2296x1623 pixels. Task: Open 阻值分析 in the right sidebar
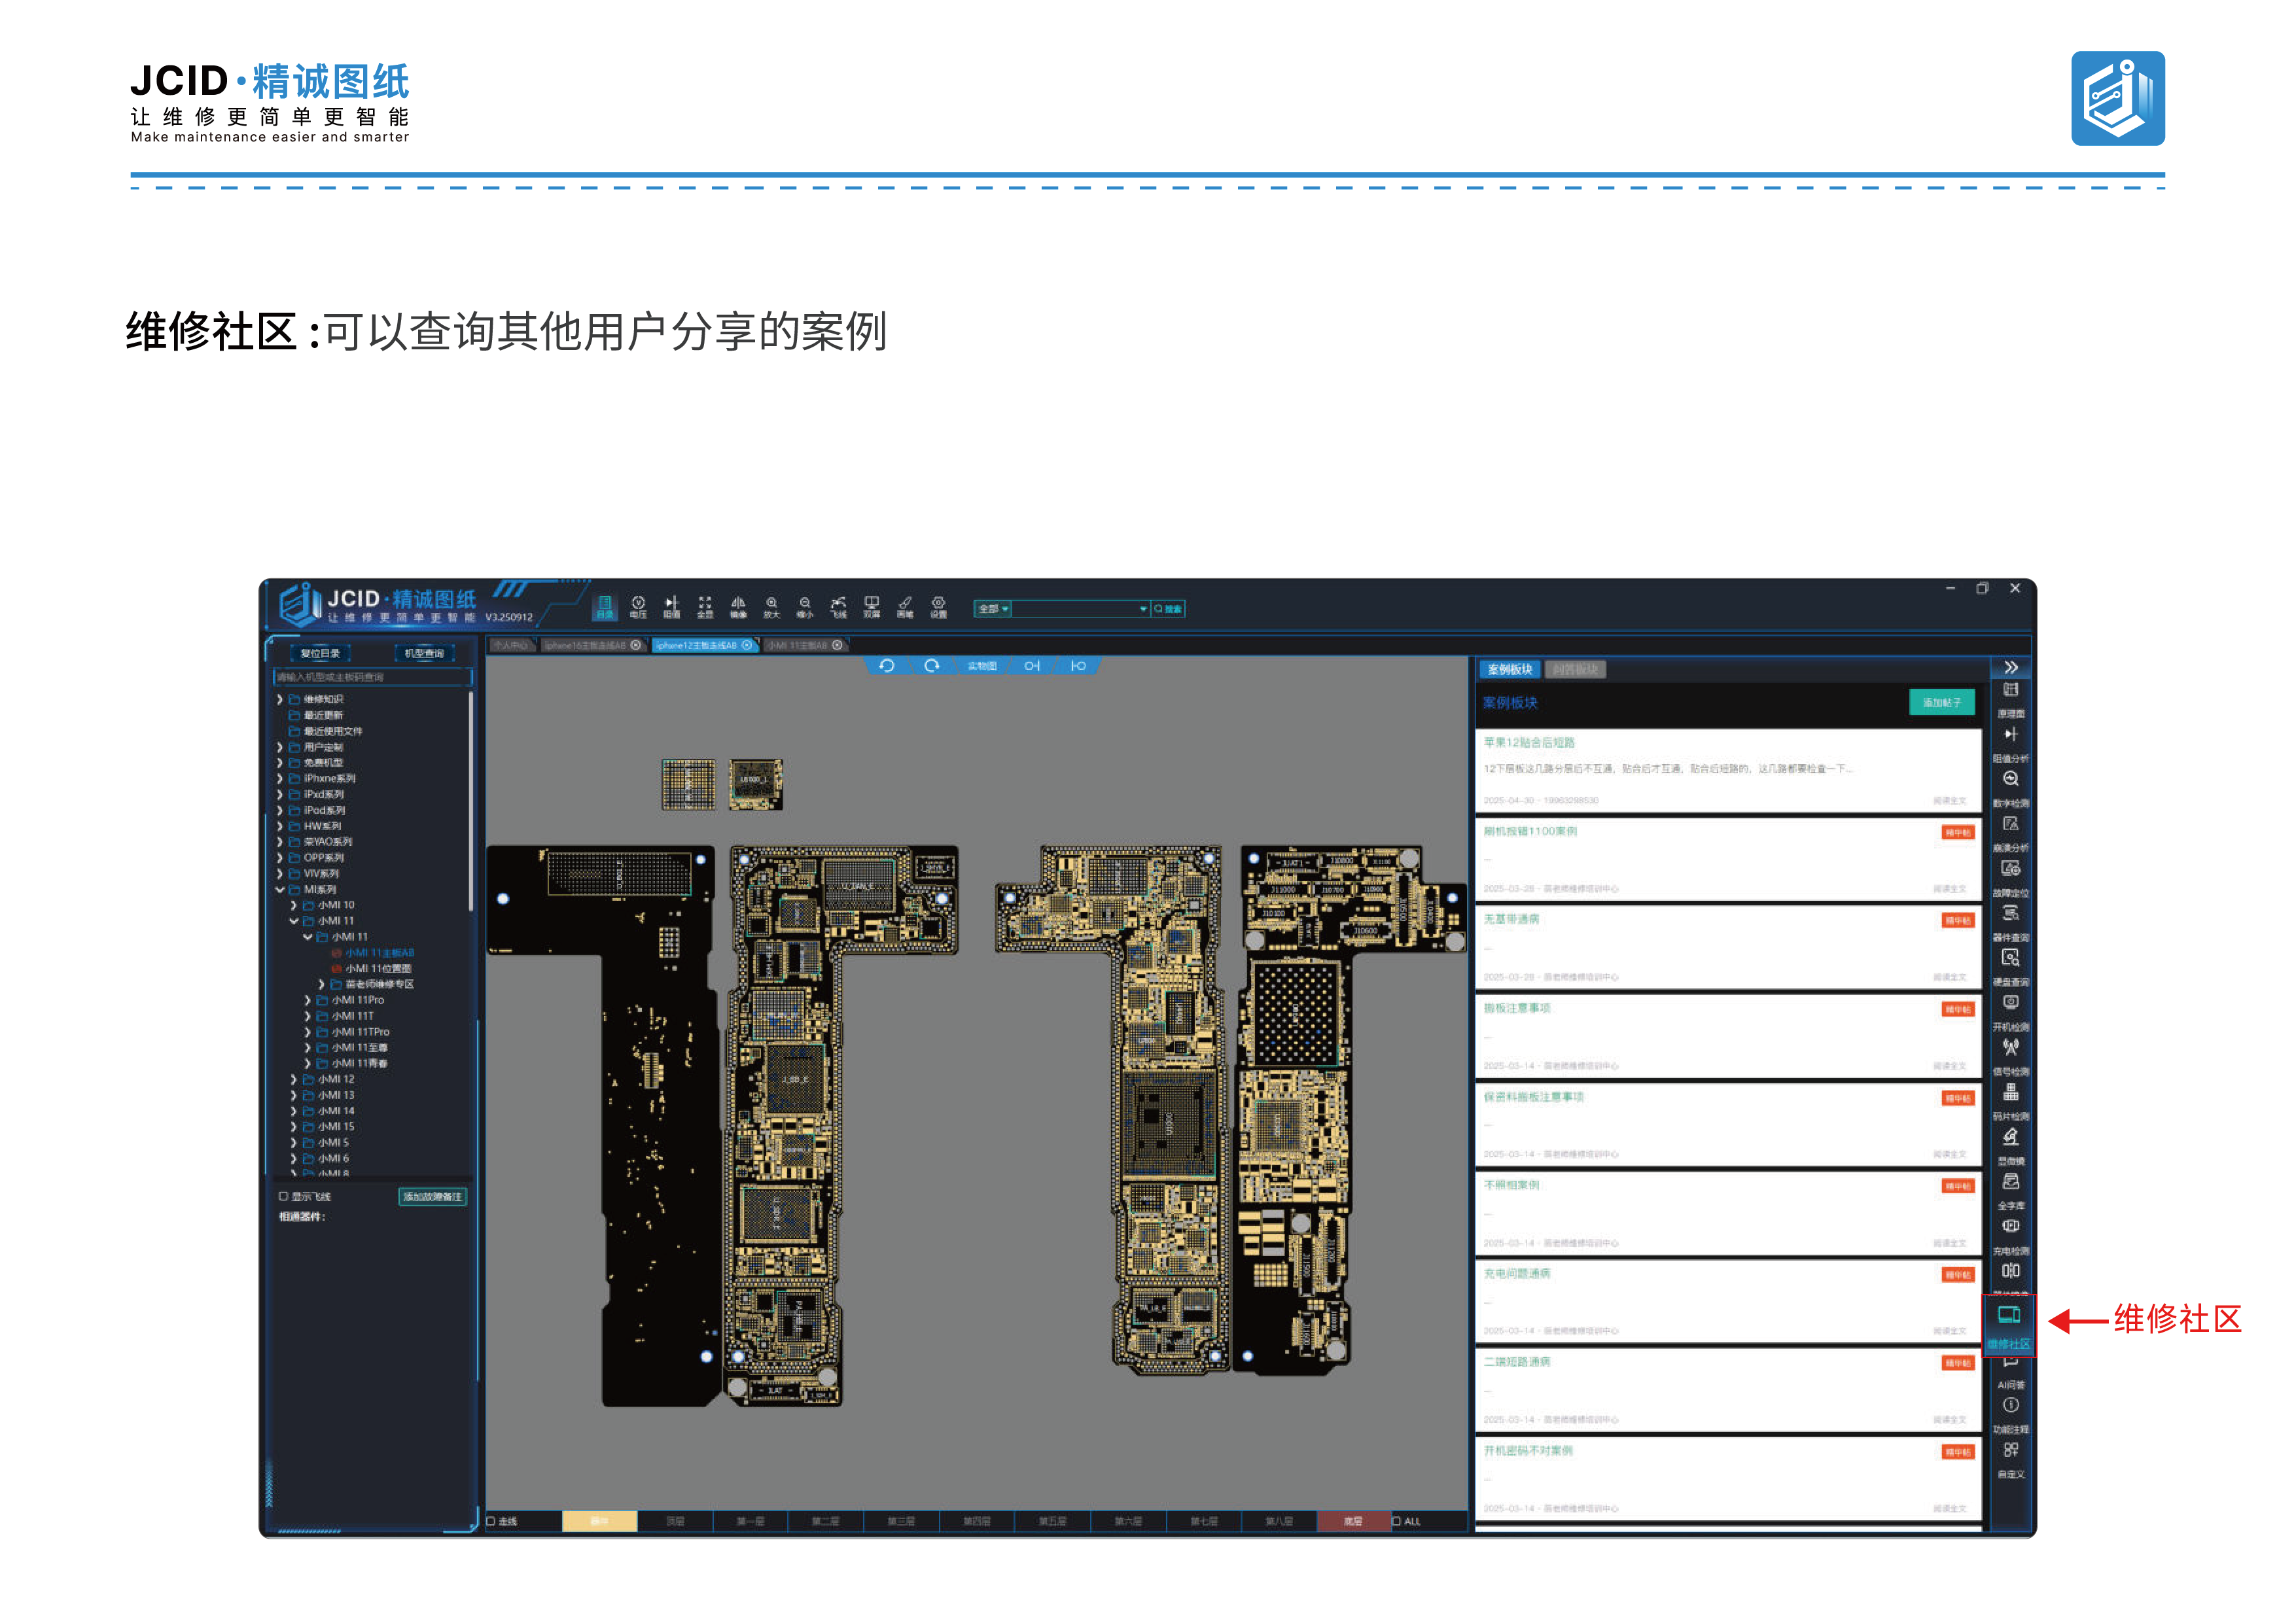click(2011, 745)
